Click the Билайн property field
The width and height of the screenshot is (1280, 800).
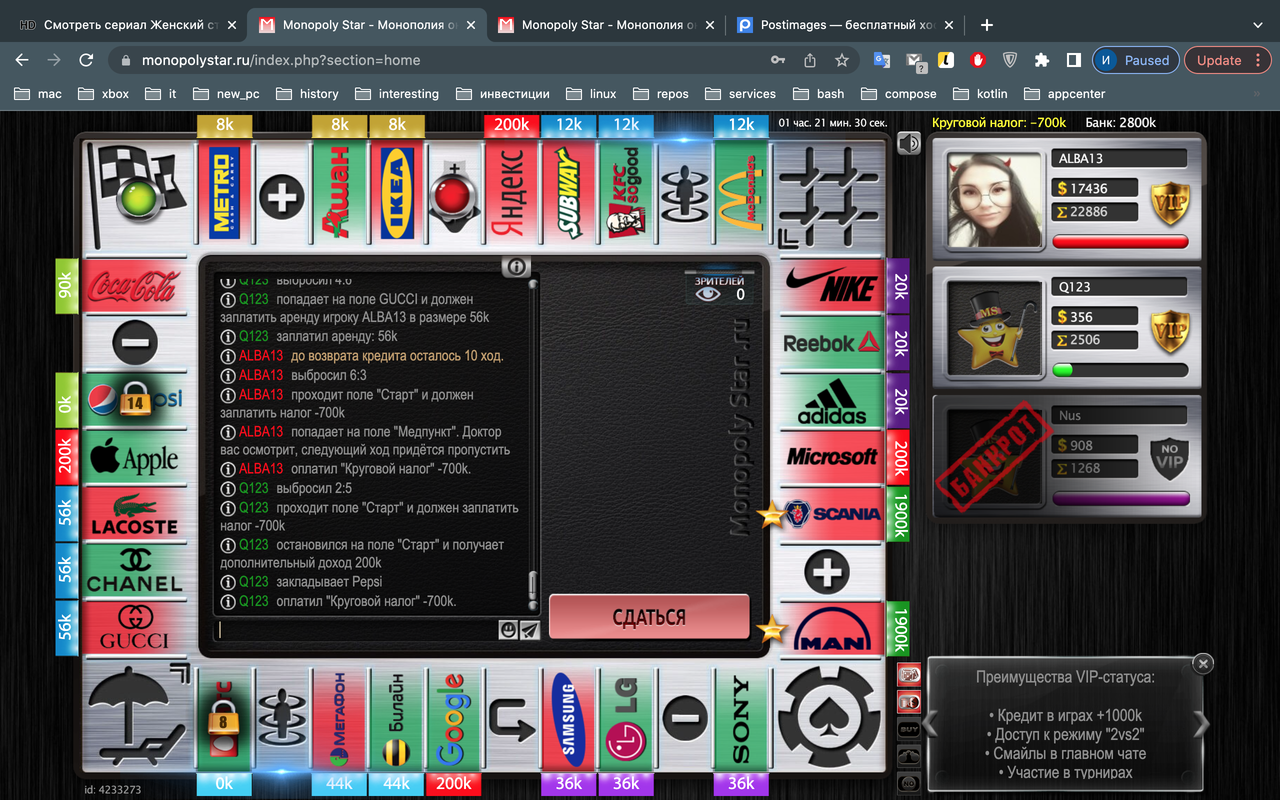[397, 718]
